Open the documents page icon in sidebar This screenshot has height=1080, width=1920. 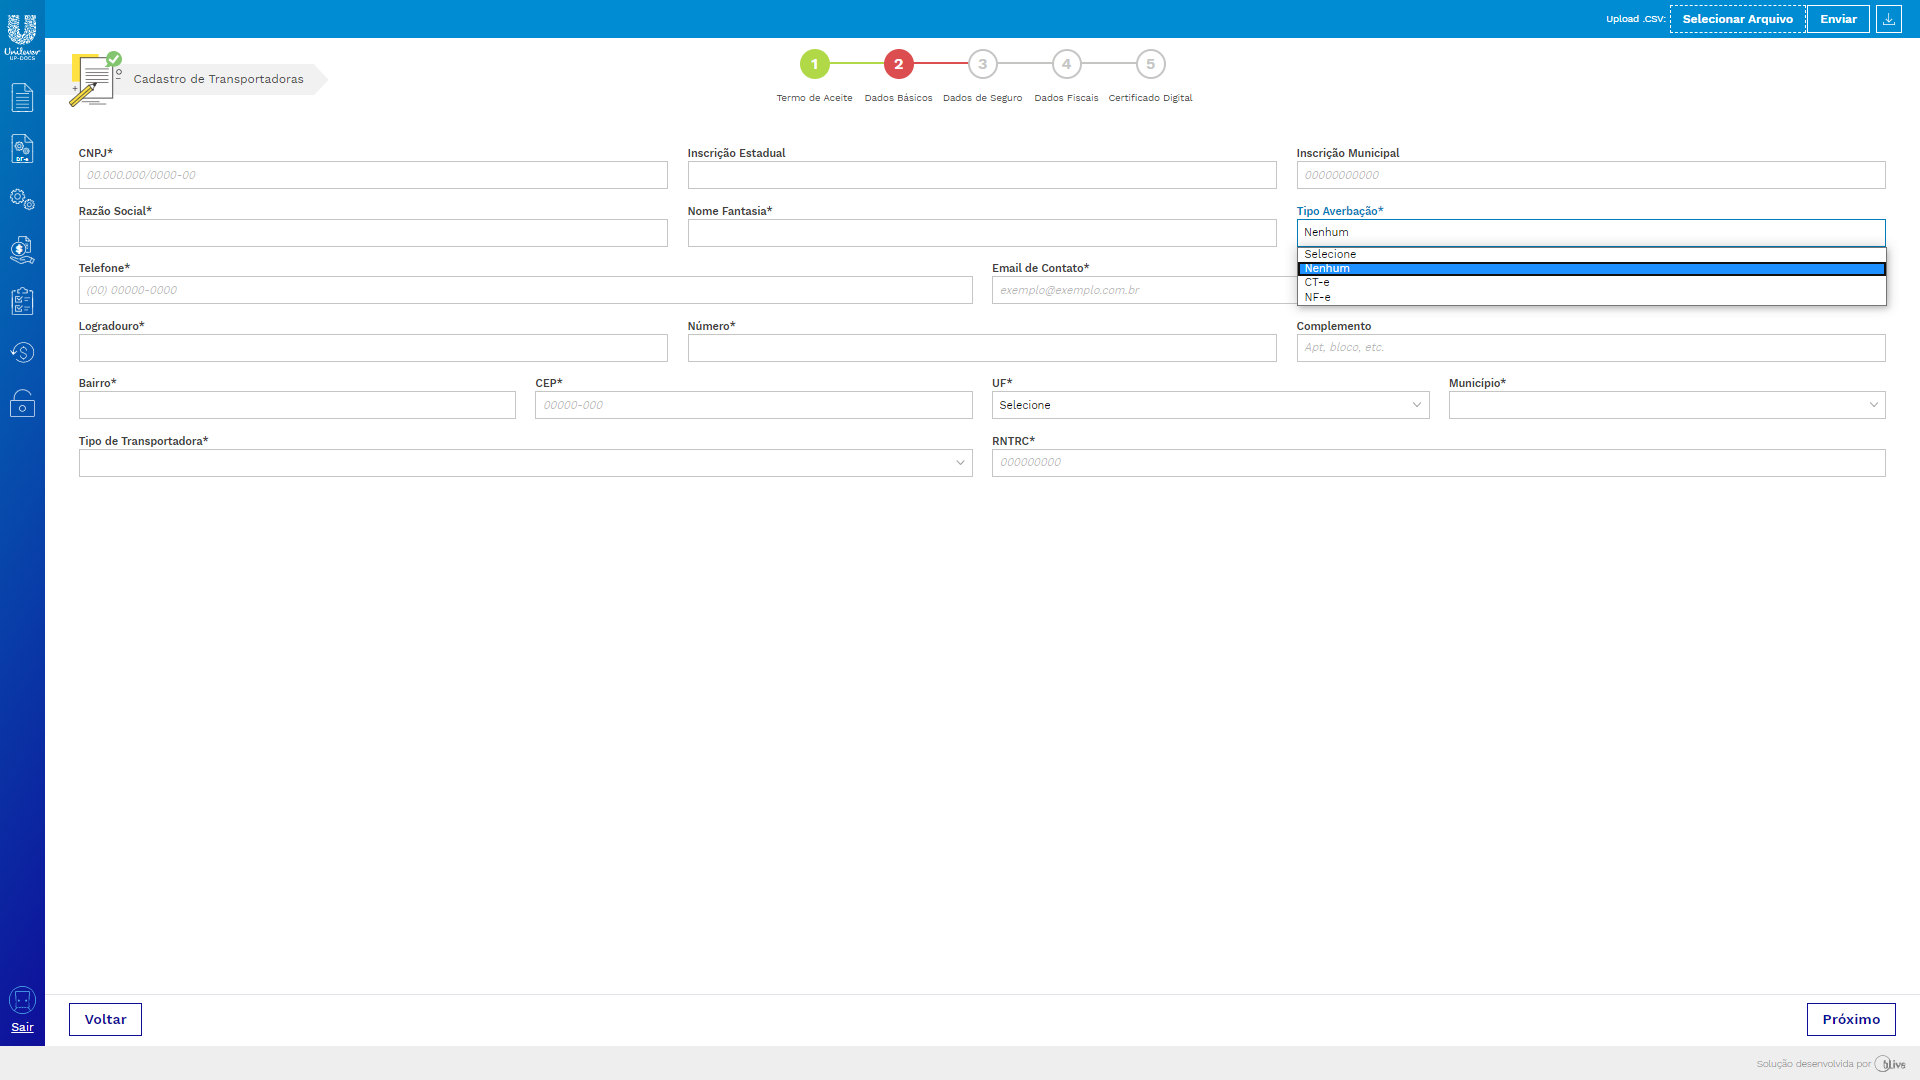point(22,98)
